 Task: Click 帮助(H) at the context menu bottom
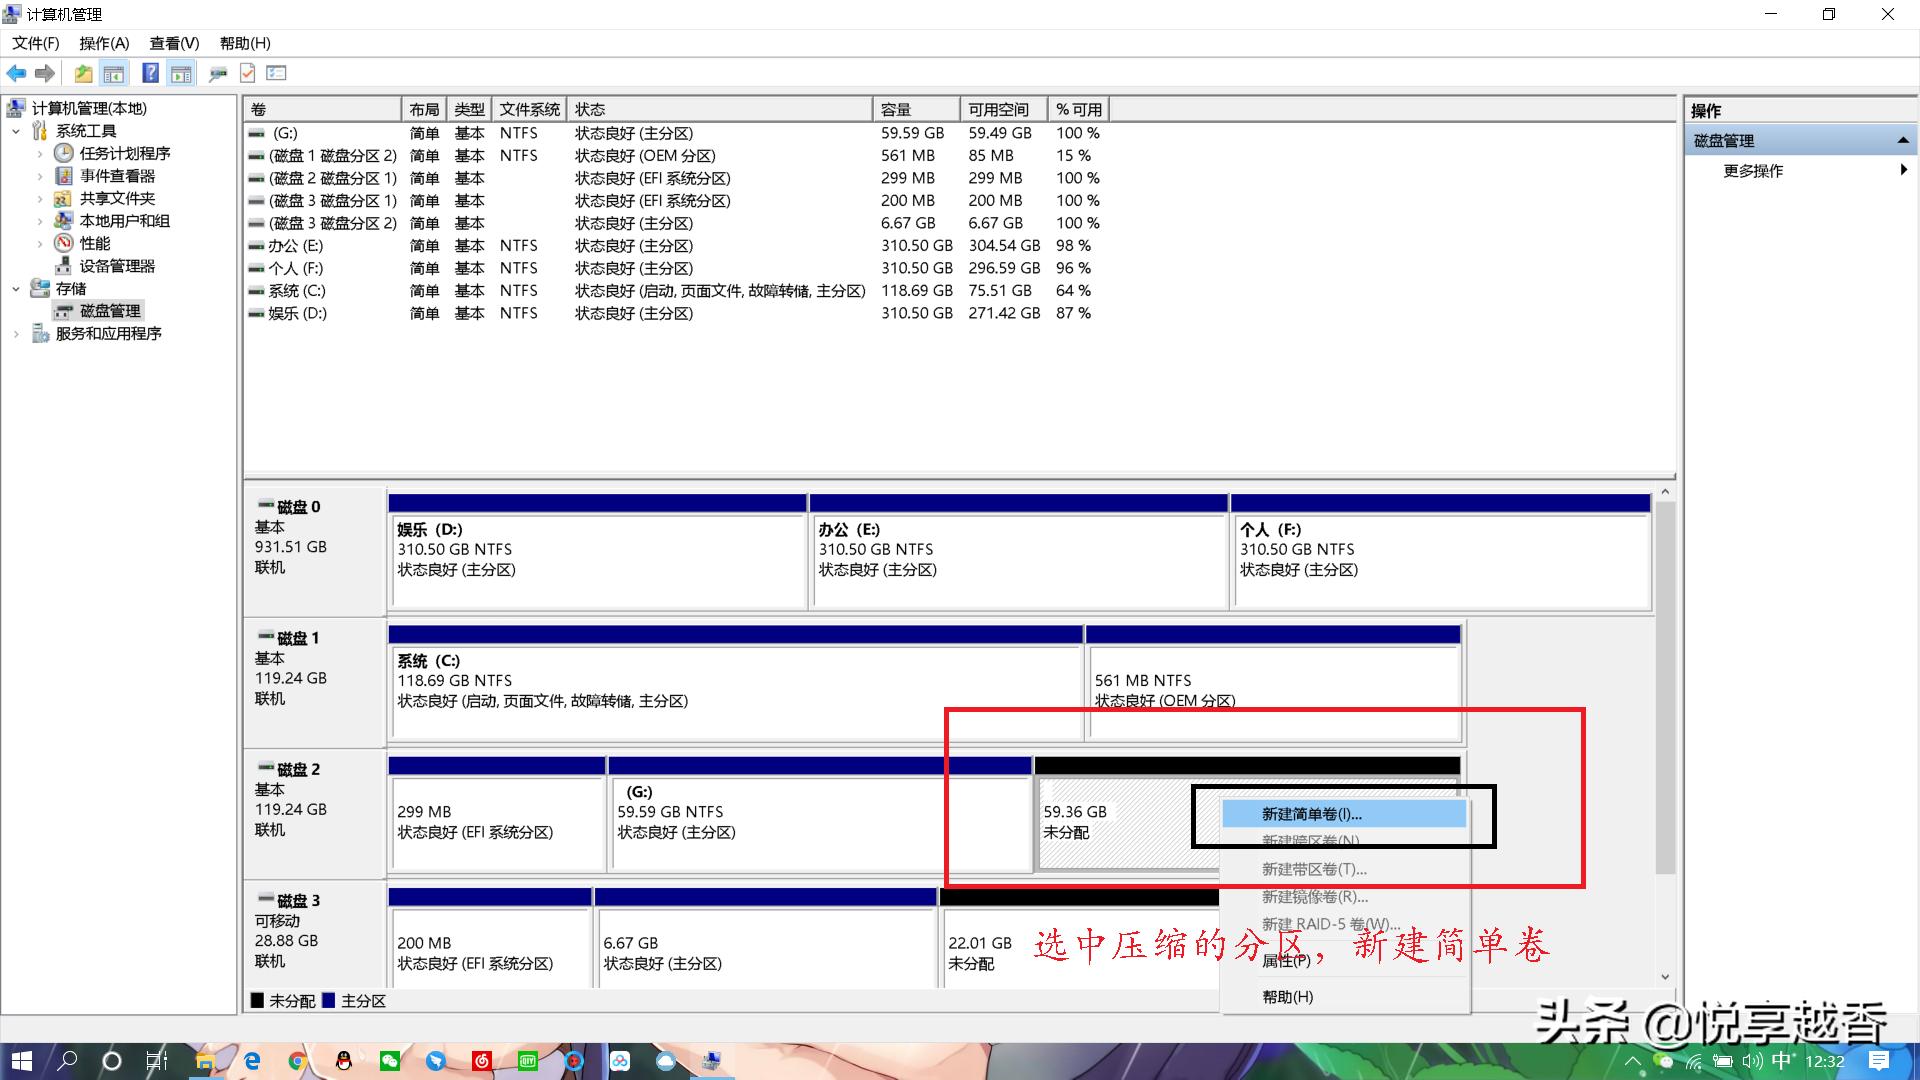(1287, 996)
